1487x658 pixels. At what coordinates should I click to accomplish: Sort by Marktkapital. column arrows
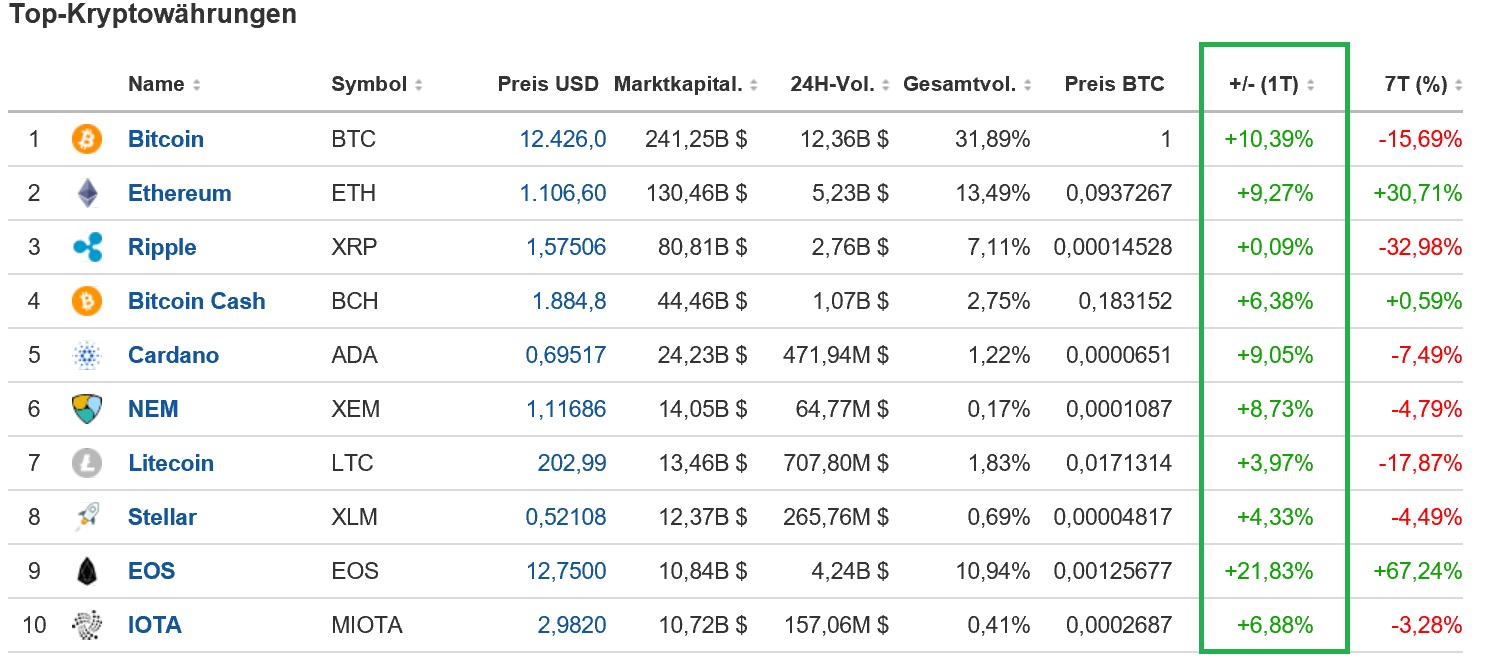pos(753,85)
